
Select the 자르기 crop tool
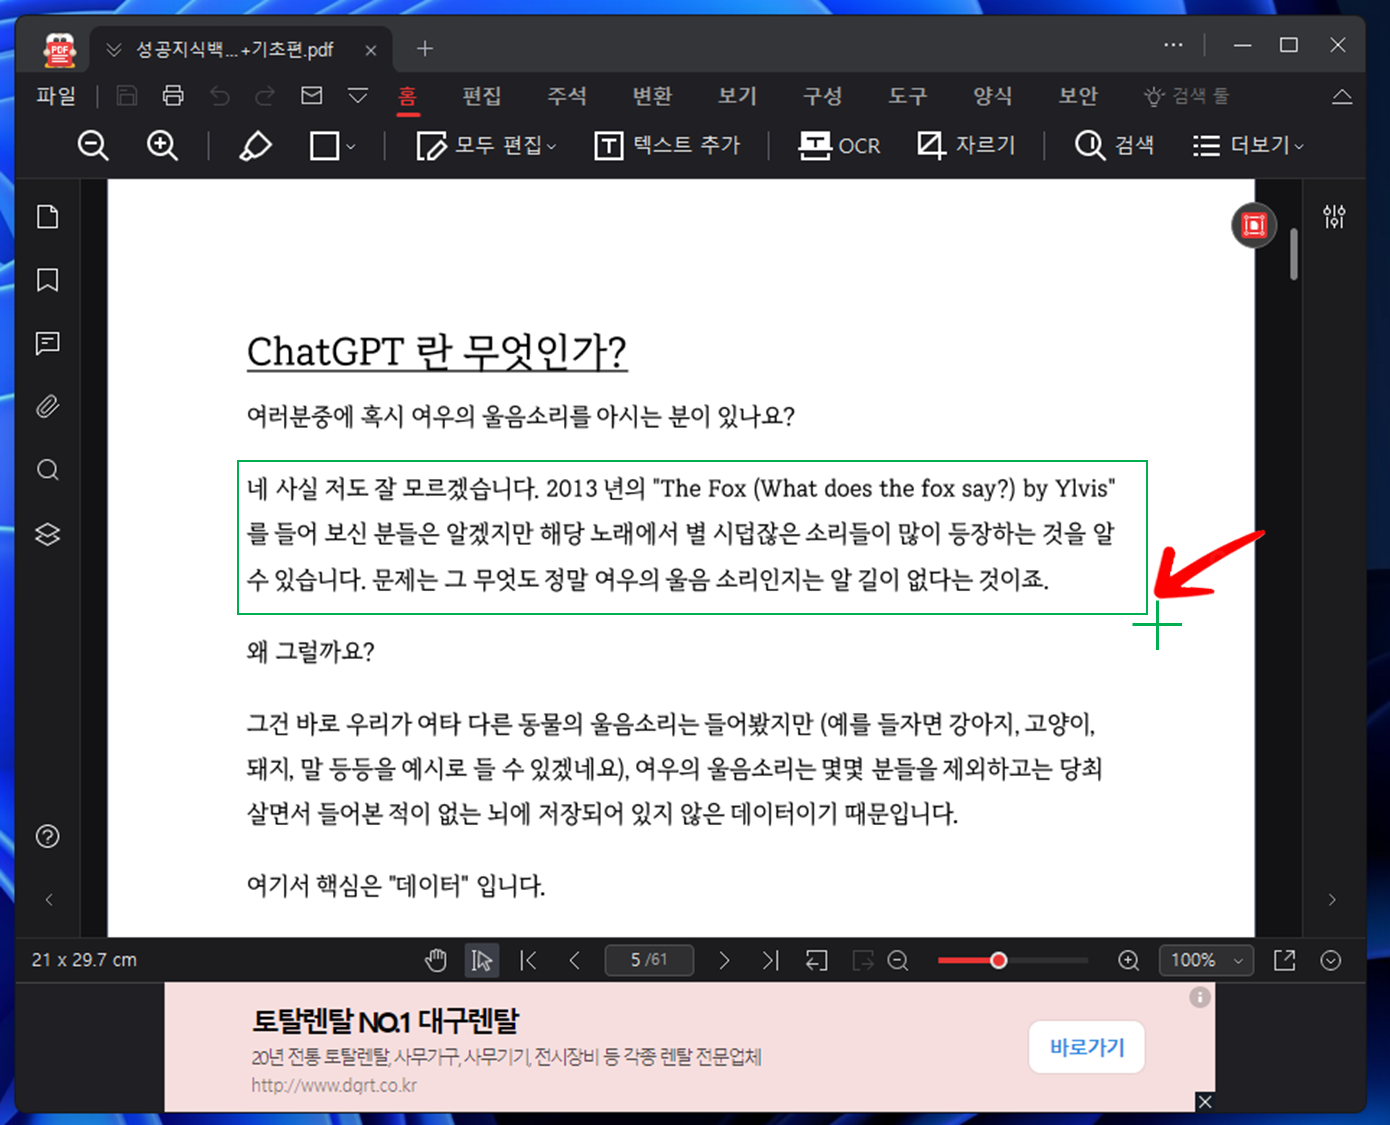[965, 145]
